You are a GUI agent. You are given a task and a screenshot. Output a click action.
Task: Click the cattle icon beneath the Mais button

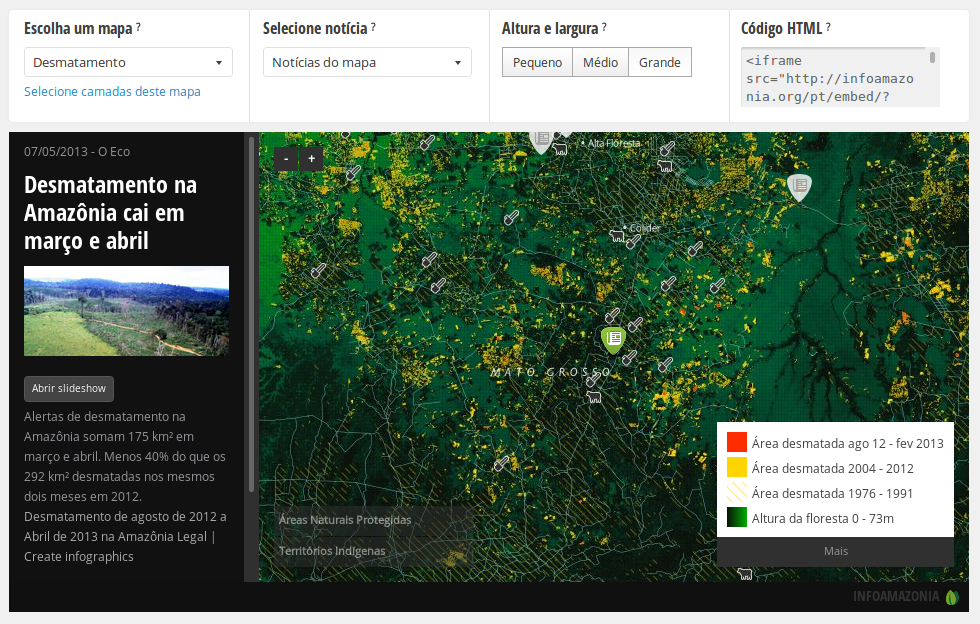coord(744,573)
